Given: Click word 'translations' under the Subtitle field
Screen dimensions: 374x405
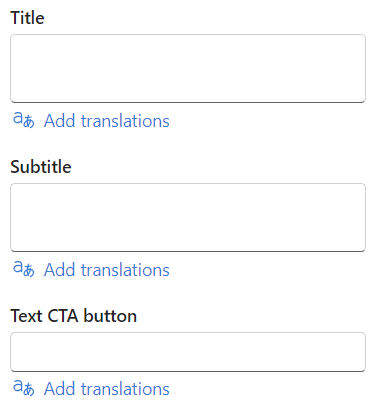Looking at the screenshot, I should click(125, 270).
